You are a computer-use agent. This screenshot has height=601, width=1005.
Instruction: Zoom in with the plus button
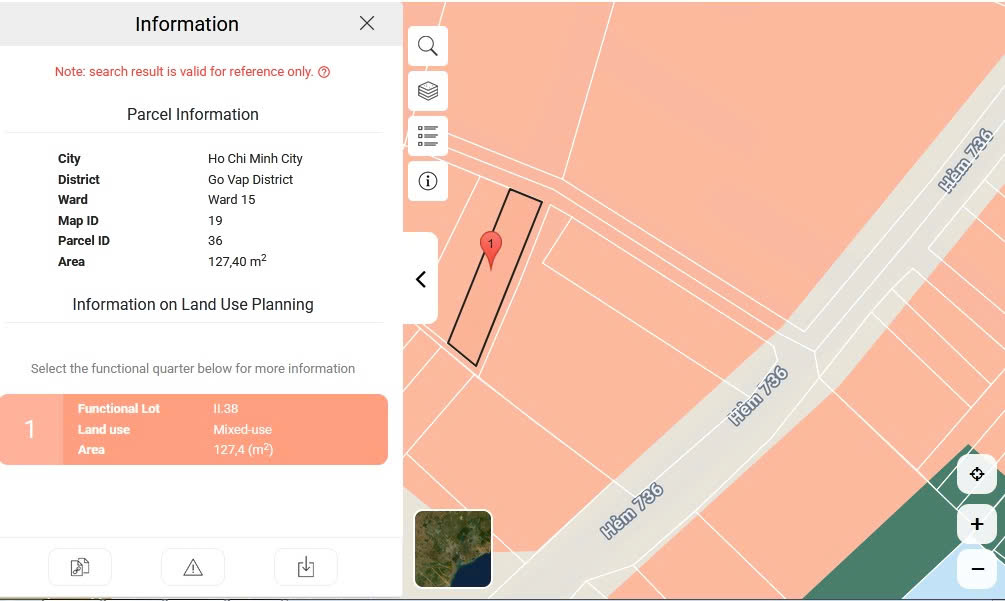tap(976, 524)
